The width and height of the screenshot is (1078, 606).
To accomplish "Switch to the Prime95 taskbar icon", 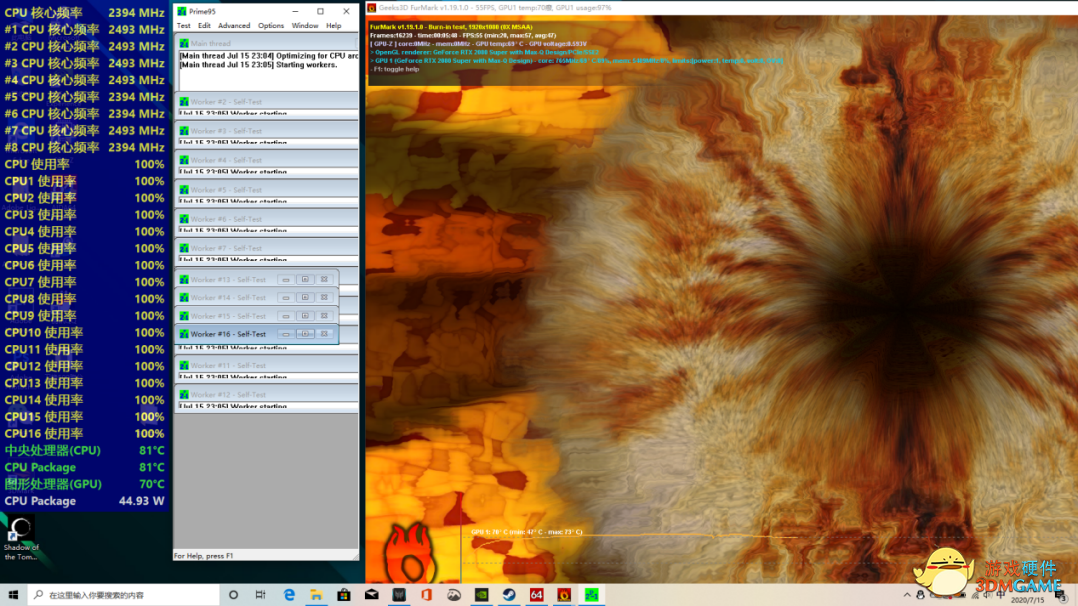I will 591,595.
